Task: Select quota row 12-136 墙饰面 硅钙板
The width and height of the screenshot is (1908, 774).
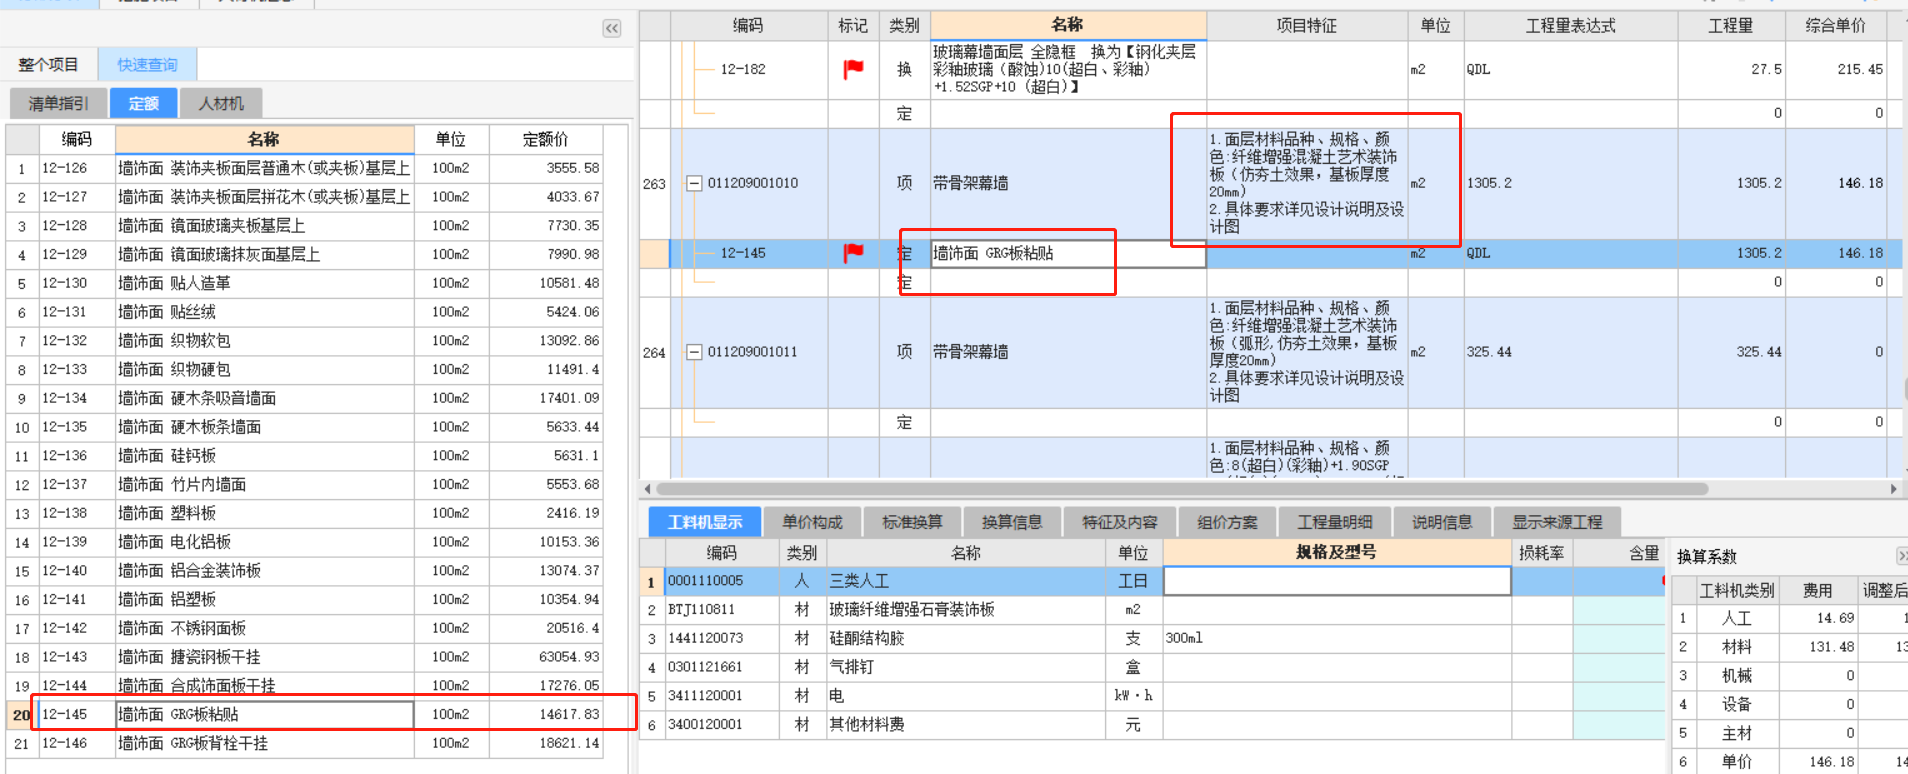Action: pos(305,455)
